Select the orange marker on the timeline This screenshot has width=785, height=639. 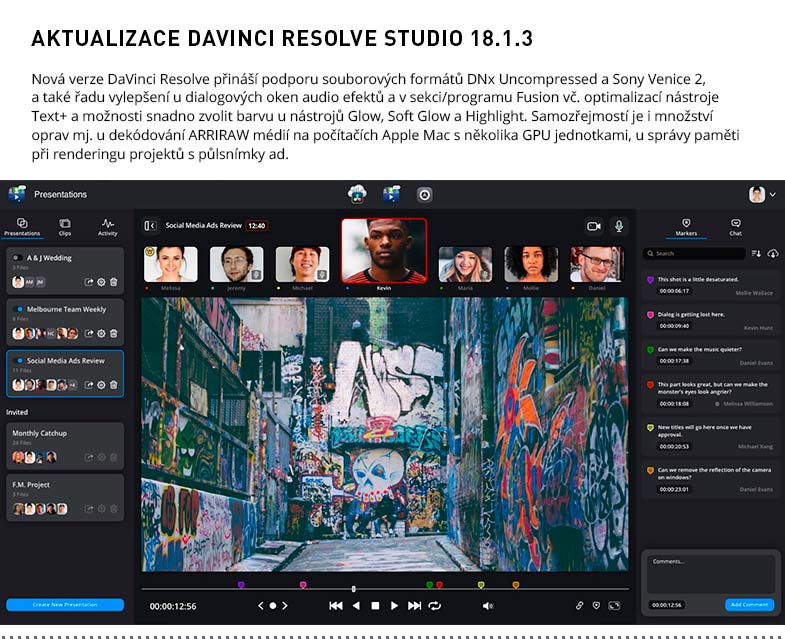tap(516, 584)
